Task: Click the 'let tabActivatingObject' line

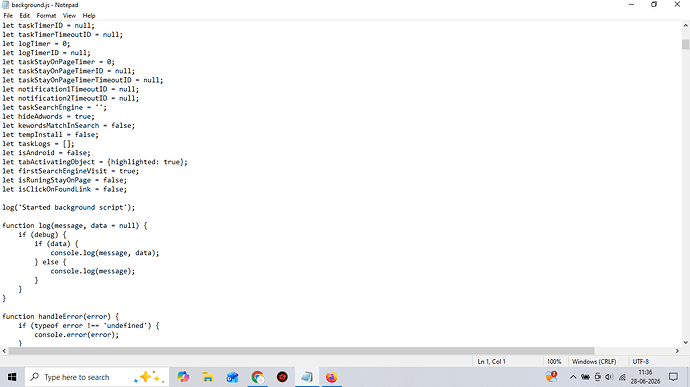Action: pyautogui.click(x=95, y=162)
